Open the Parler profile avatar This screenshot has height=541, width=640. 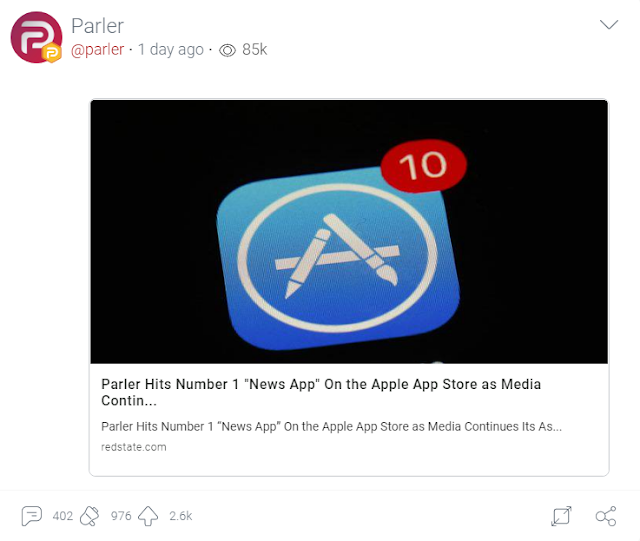click(x=36, y=37)
